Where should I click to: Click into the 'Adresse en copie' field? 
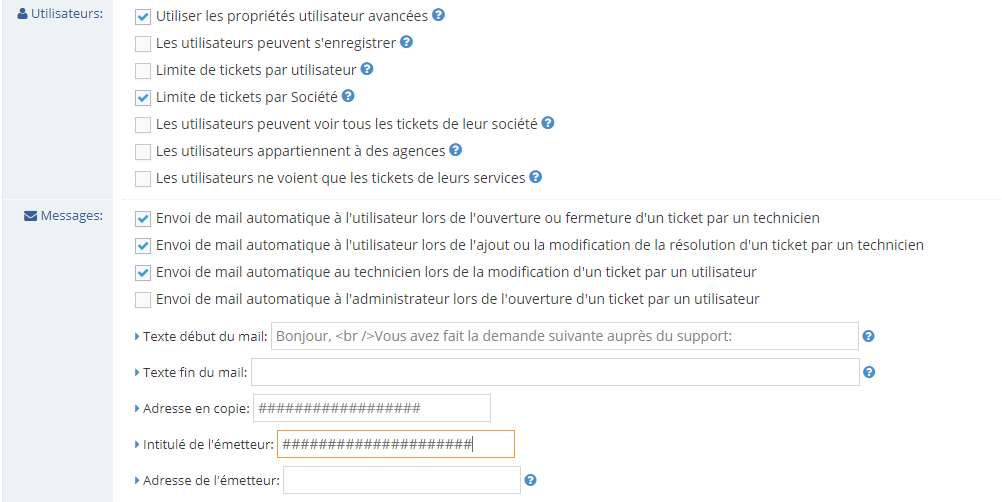(x=372, y=408)
